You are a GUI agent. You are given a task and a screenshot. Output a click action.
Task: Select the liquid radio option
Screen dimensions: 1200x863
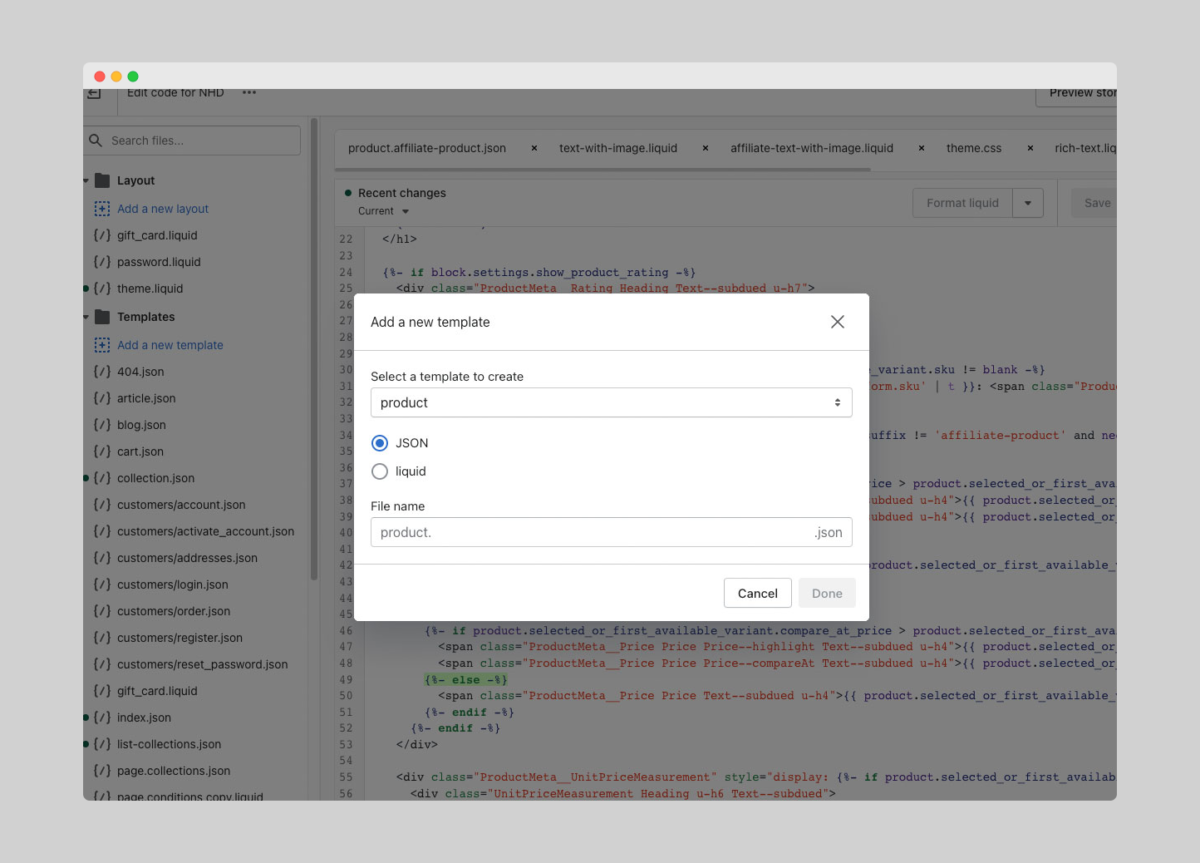click(380, 471)
